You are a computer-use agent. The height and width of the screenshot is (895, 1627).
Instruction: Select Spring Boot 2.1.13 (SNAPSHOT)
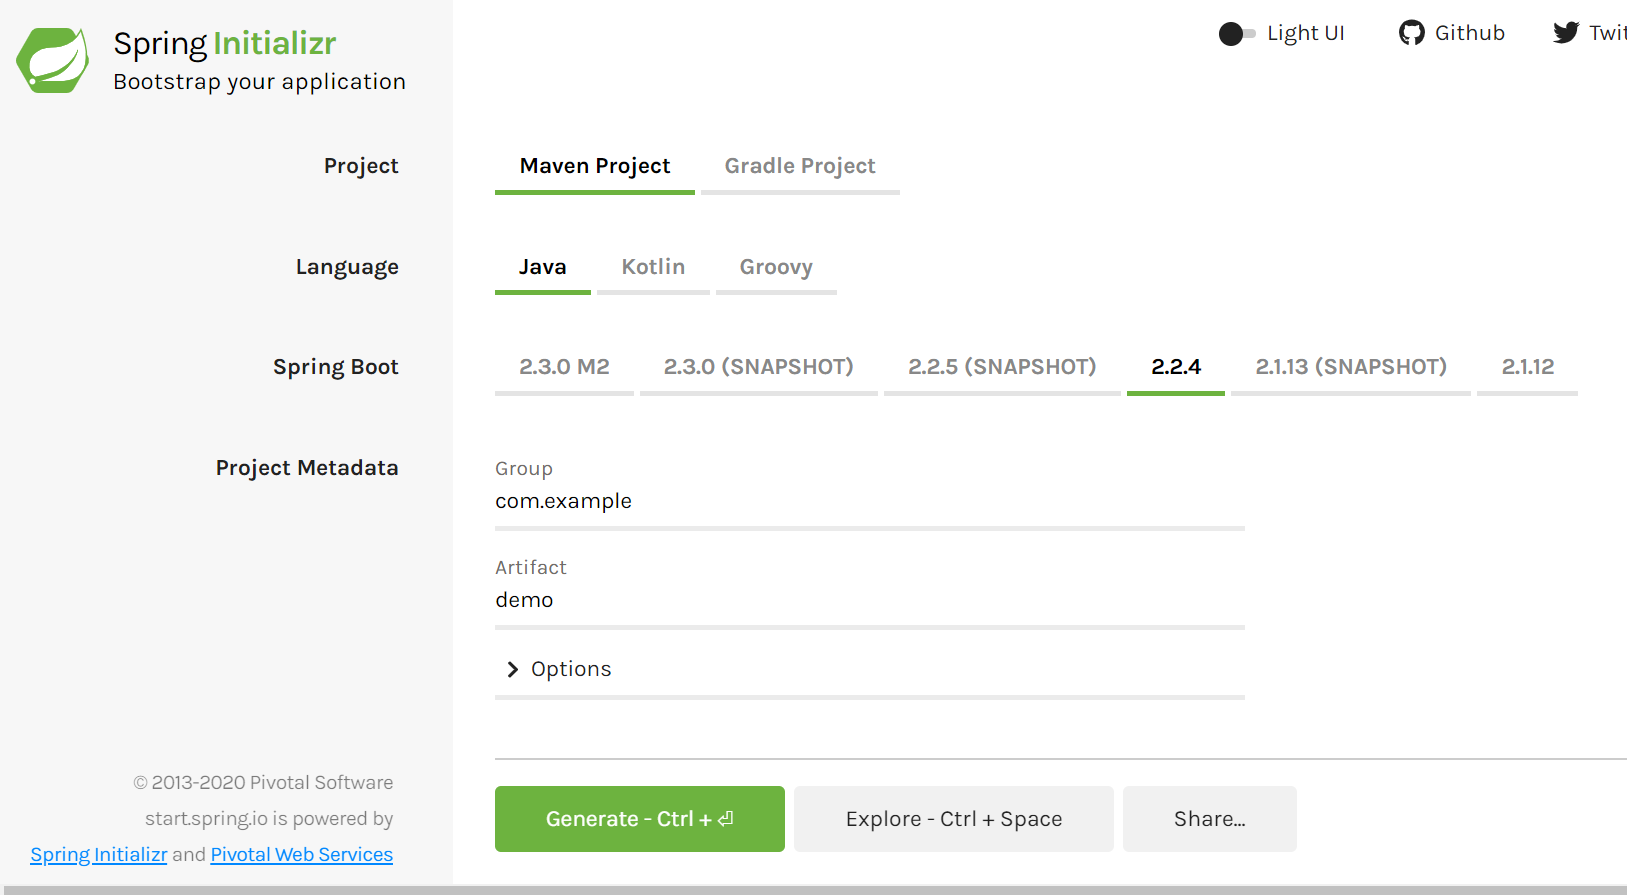(1351, 368)
